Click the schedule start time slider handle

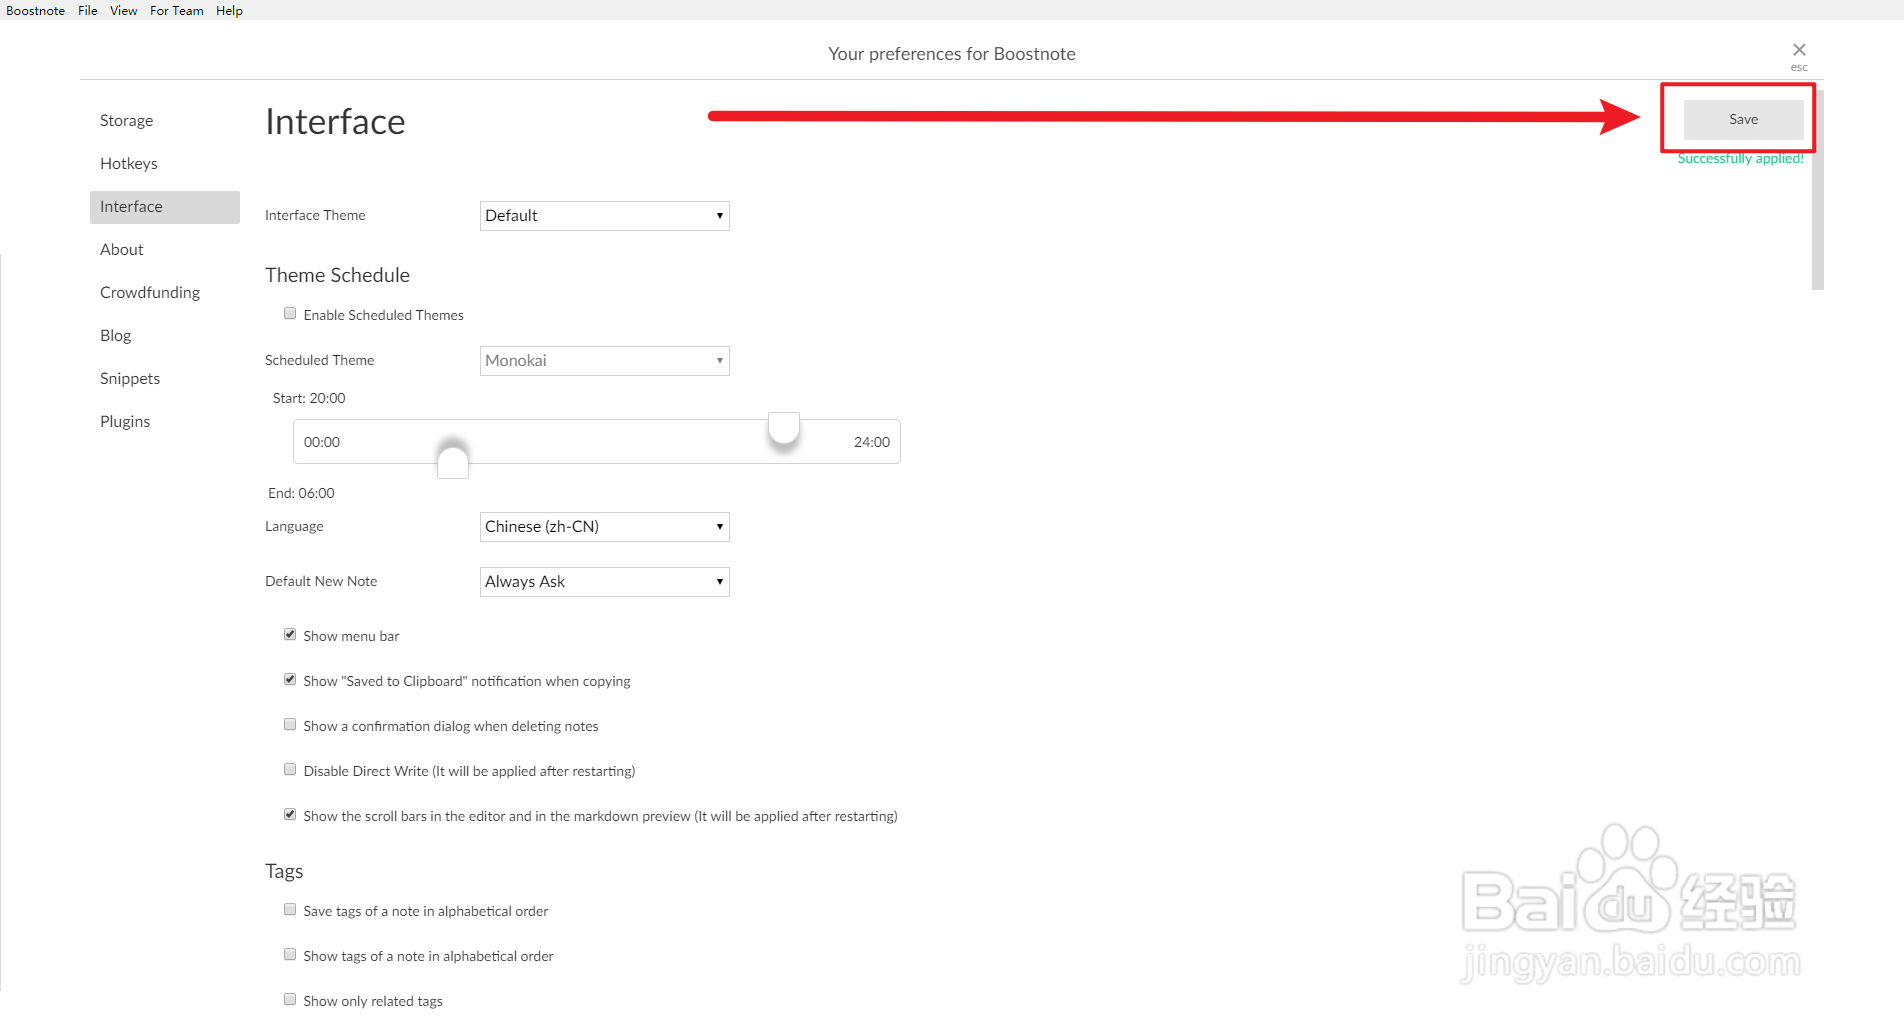pyautogui.click(x=784, y=427)
